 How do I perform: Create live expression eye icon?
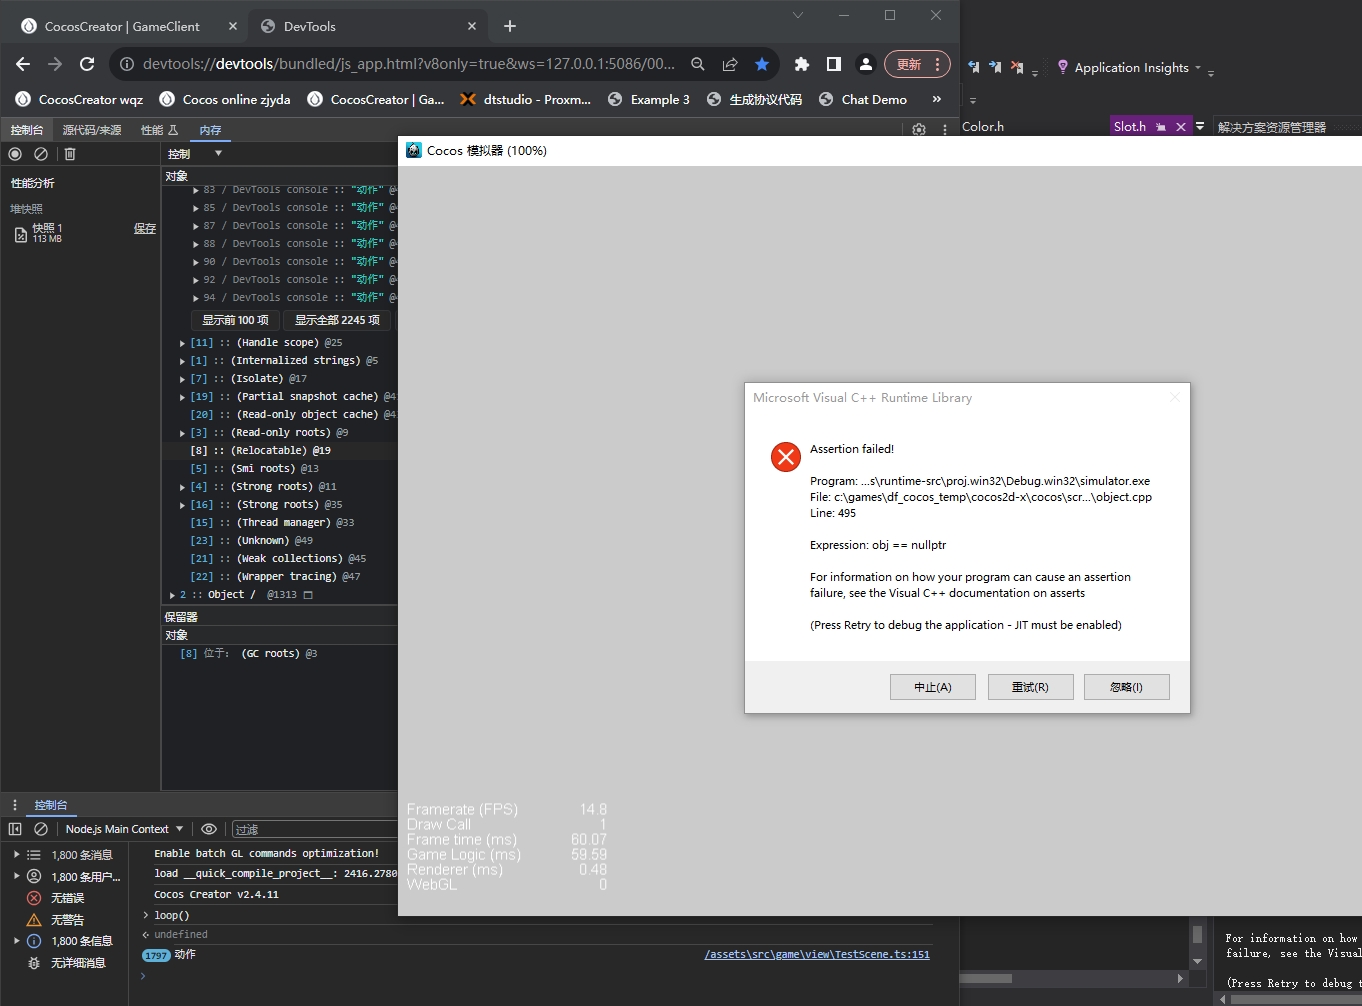[209, 829]
